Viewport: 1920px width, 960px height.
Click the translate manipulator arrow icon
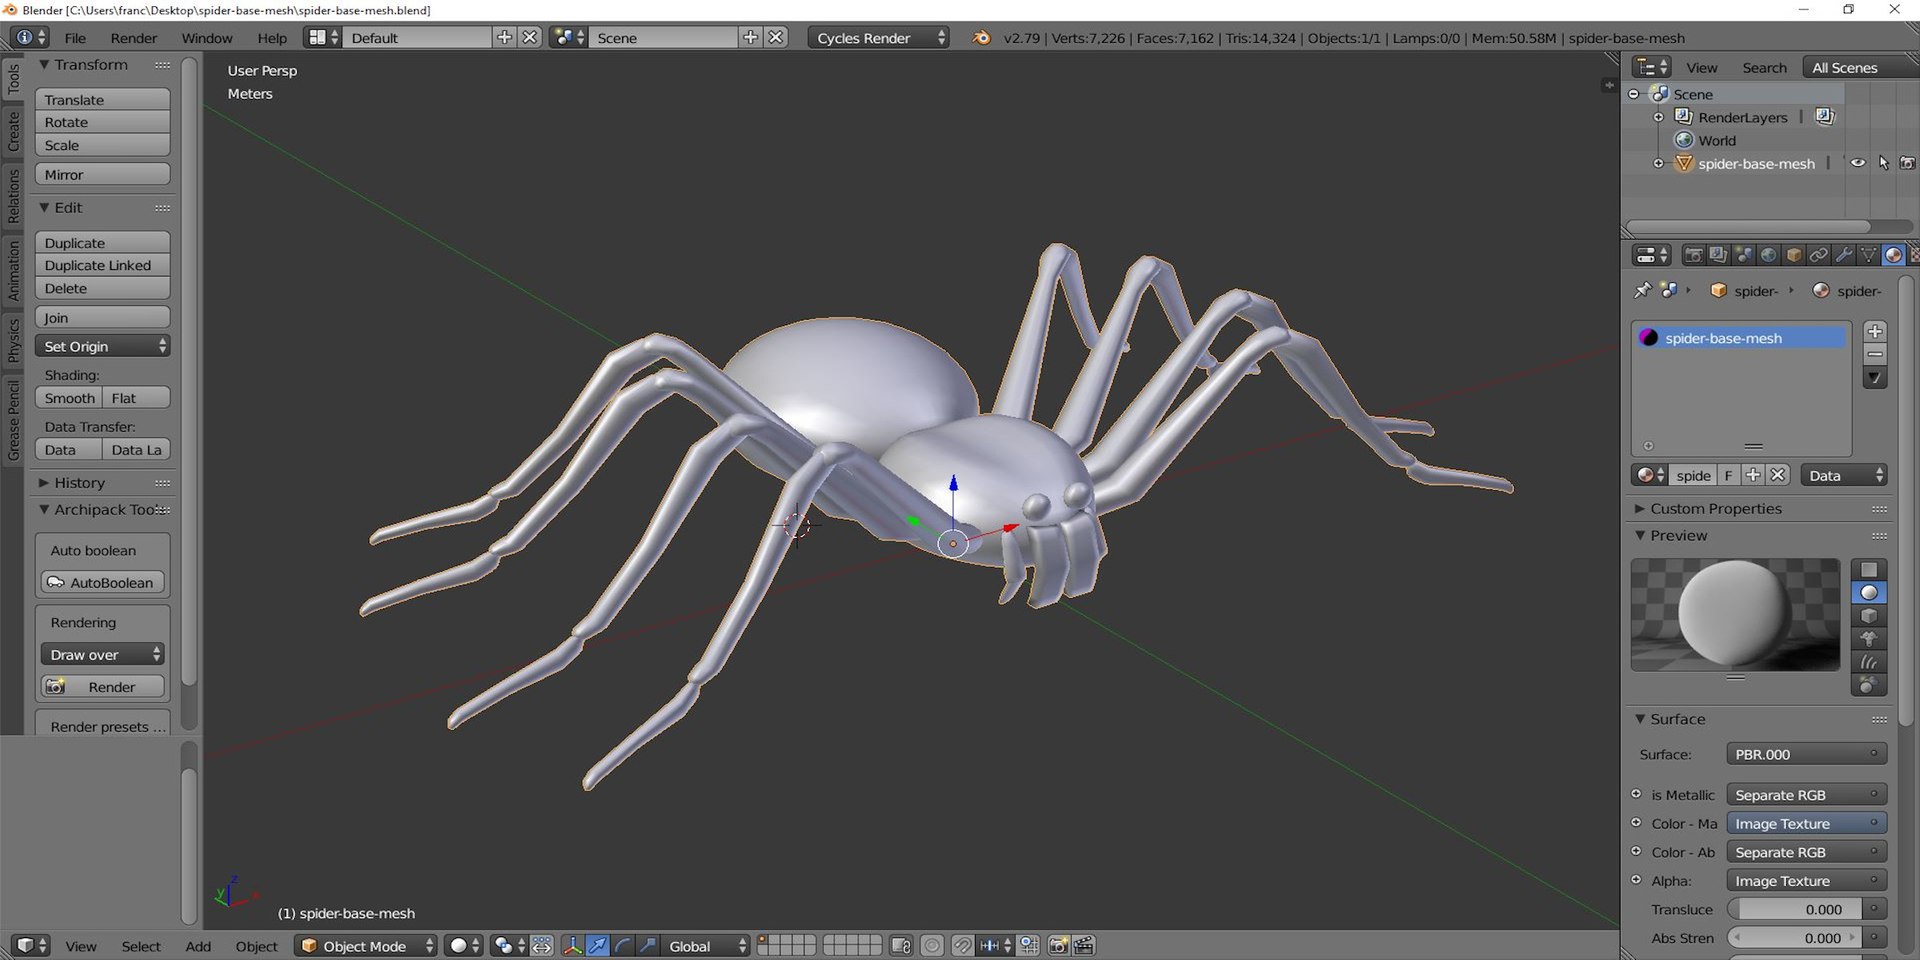pyautogui.click(x=597, y=945)
